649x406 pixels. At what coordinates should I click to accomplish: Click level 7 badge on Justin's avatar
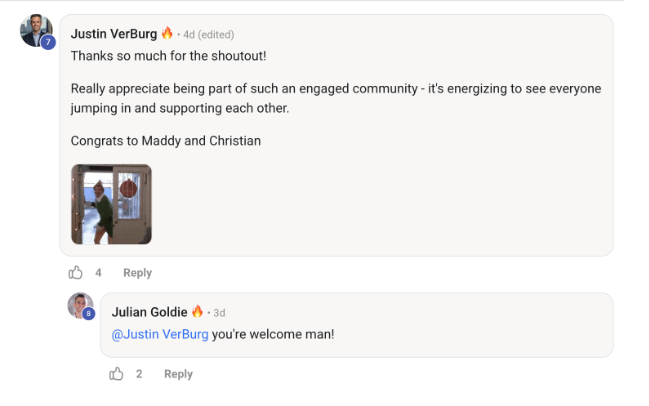pyautogui.click(x=47, y=42)
